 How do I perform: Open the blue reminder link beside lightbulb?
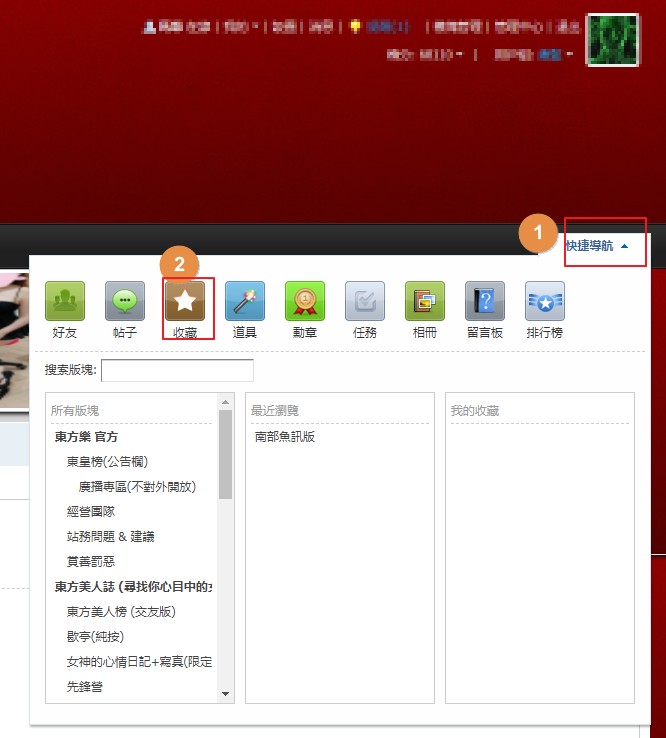point(387,27)
